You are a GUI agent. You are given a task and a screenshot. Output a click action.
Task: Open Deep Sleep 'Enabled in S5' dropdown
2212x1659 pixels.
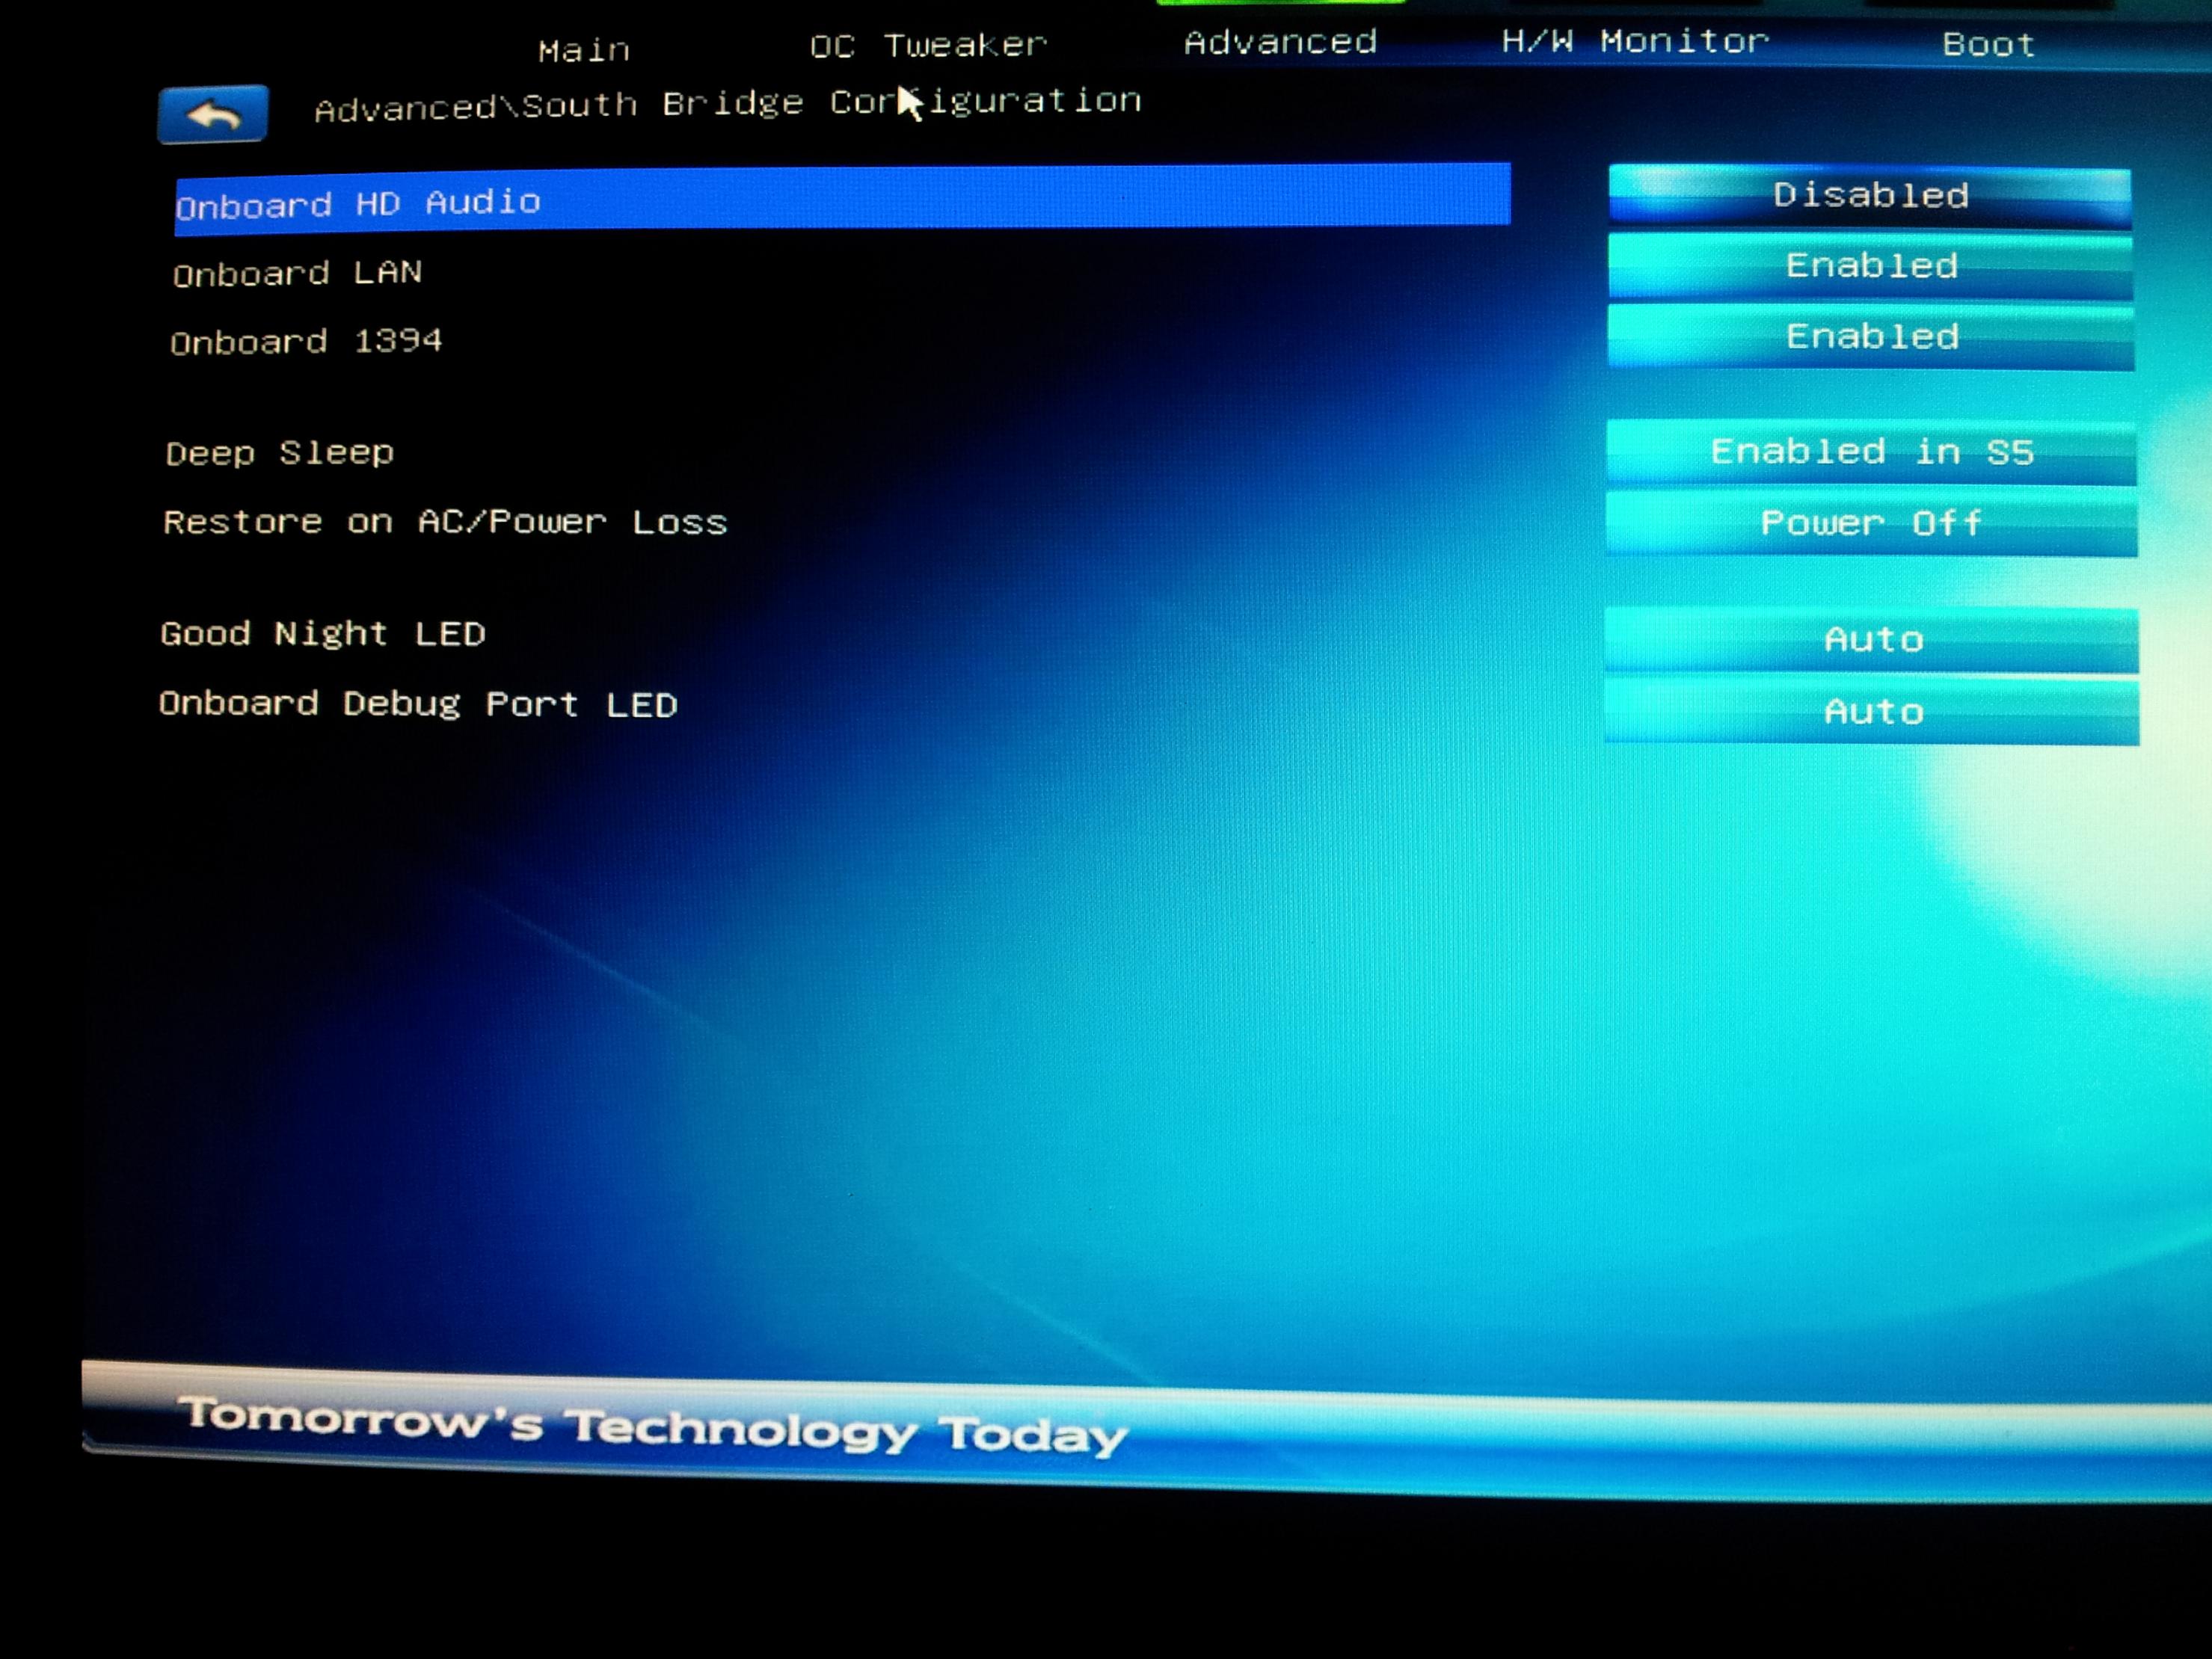(x=1871, y=452)
